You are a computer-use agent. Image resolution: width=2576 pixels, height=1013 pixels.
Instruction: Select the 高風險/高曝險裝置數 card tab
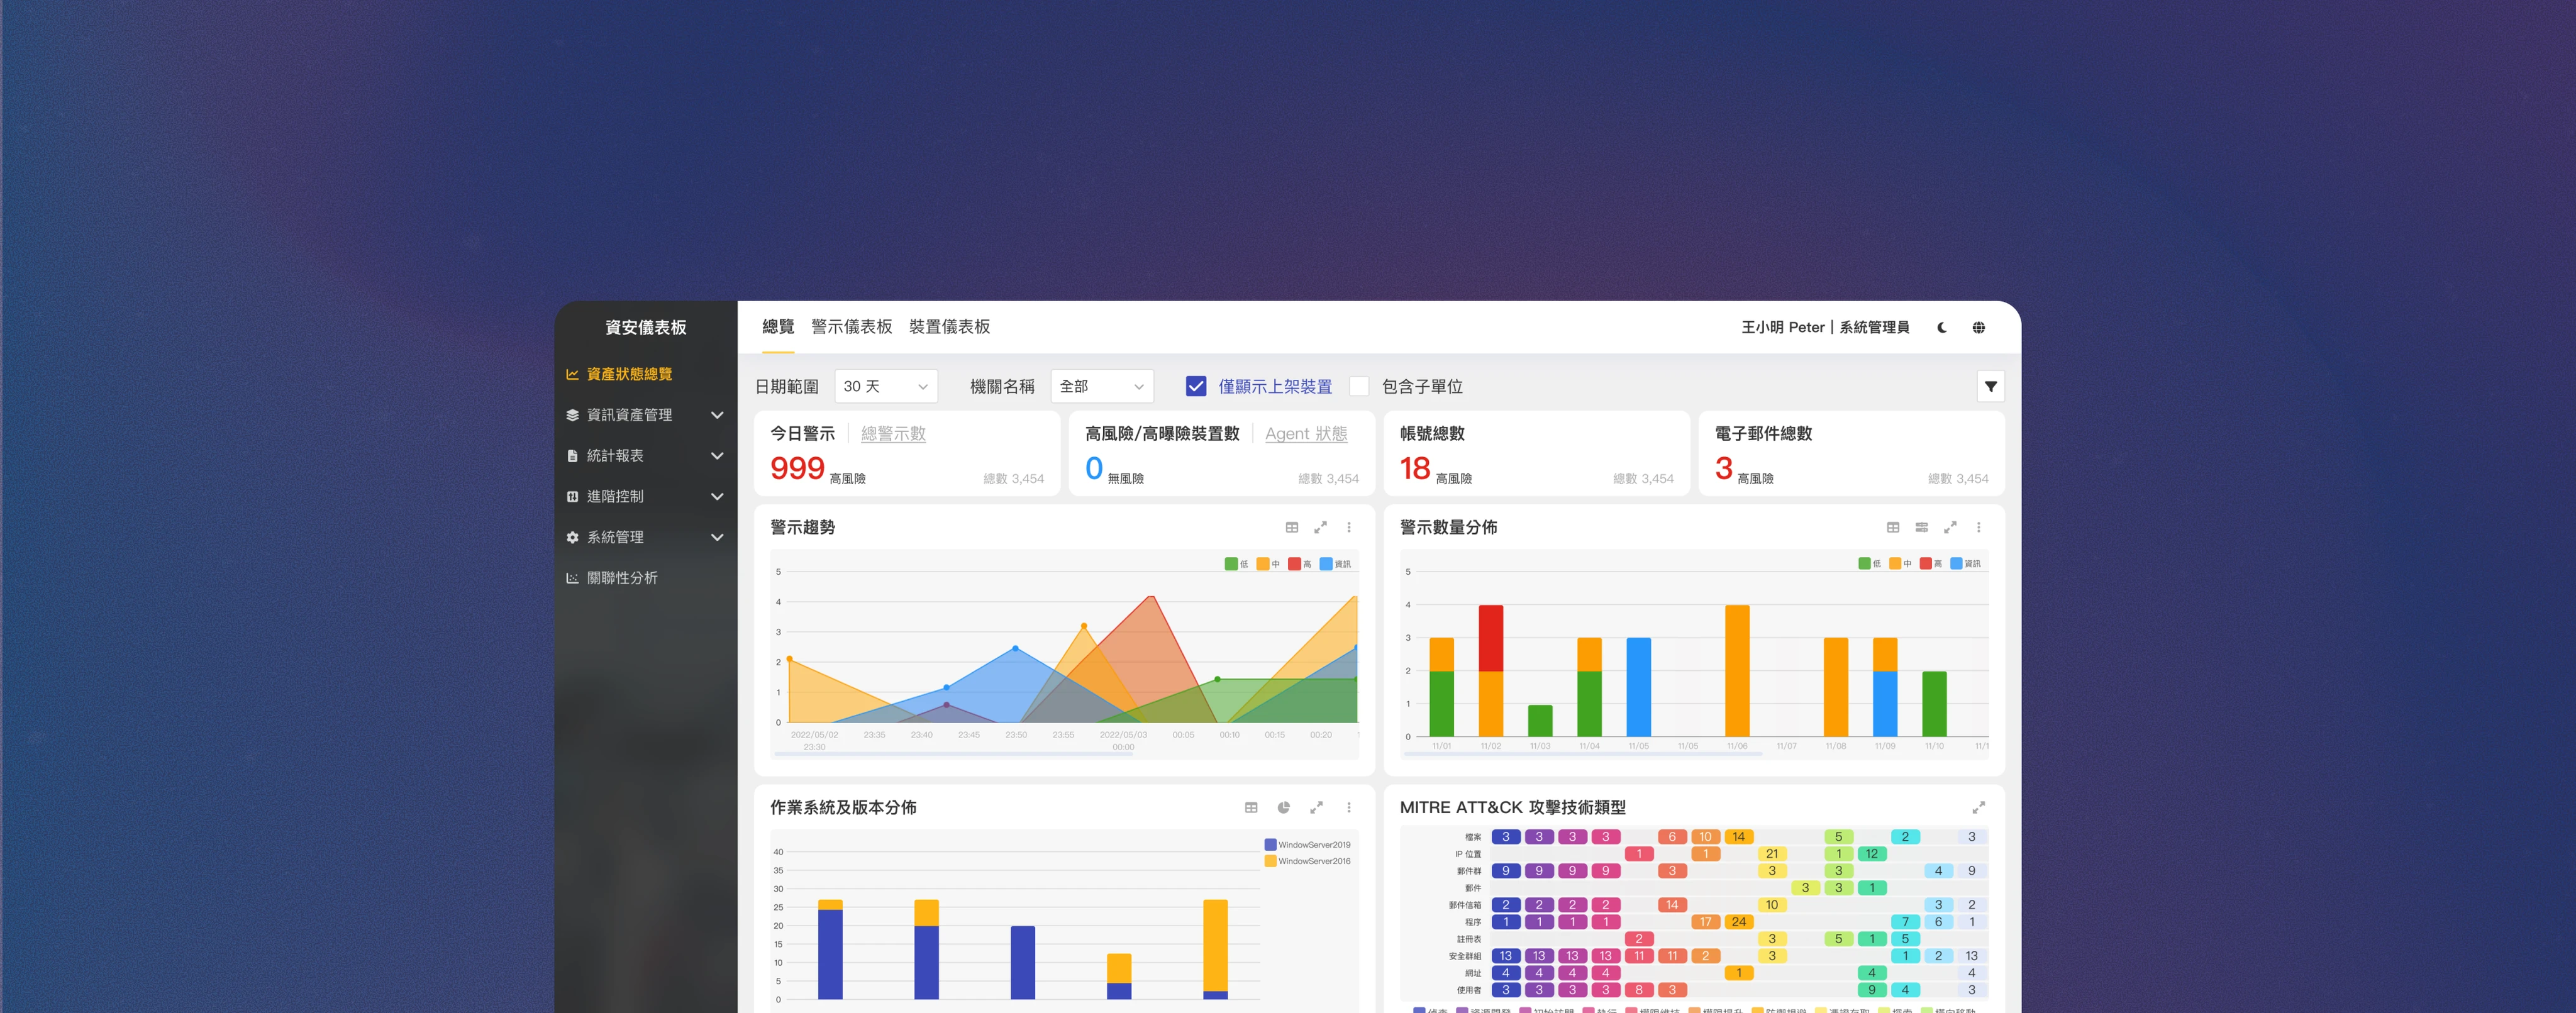point(1161,433)
